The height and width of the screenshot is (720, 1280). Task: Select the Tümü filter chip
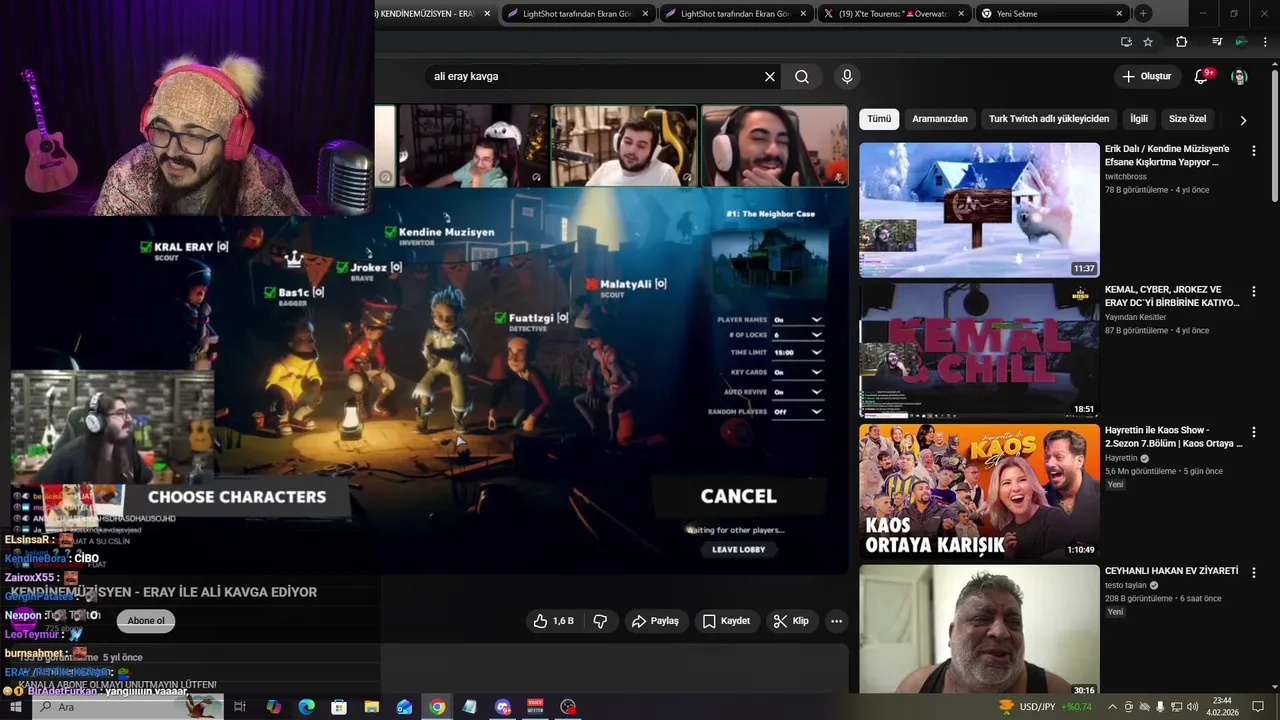(879, 119)
